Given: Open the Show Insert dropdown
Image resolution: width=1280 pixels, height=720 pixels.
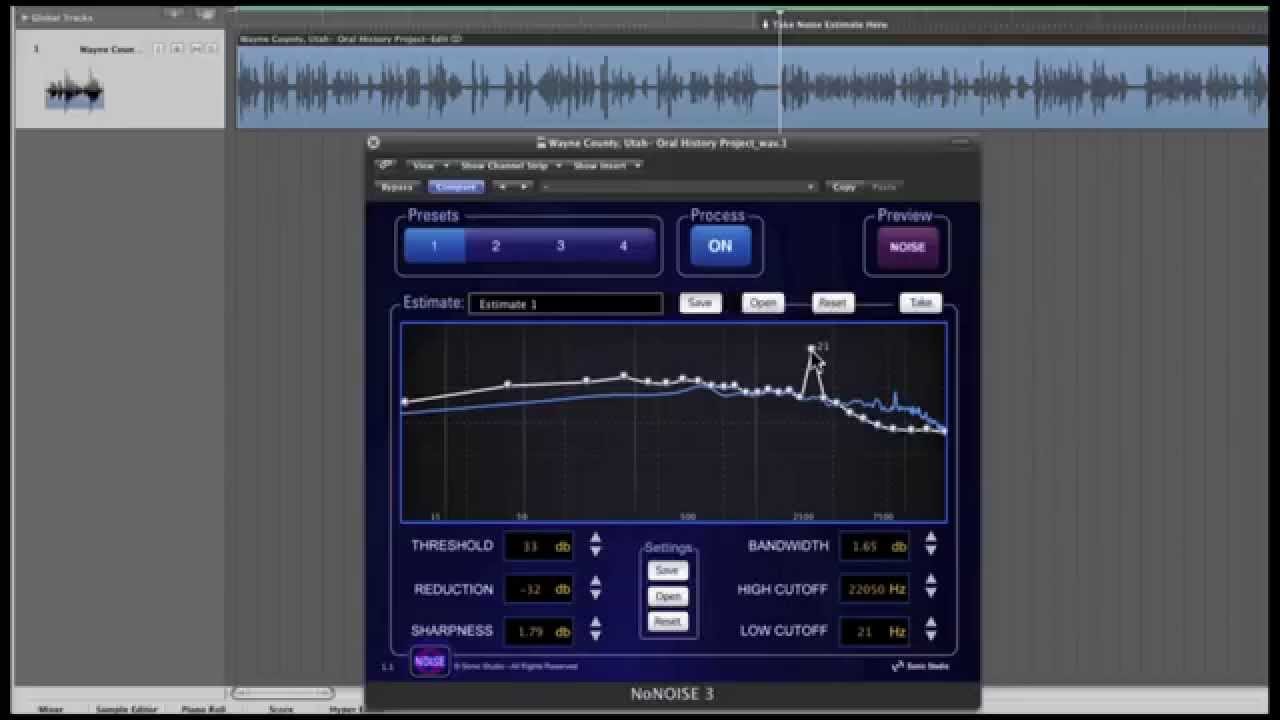Looking at the screenshot, I should (x=606, y=165).
